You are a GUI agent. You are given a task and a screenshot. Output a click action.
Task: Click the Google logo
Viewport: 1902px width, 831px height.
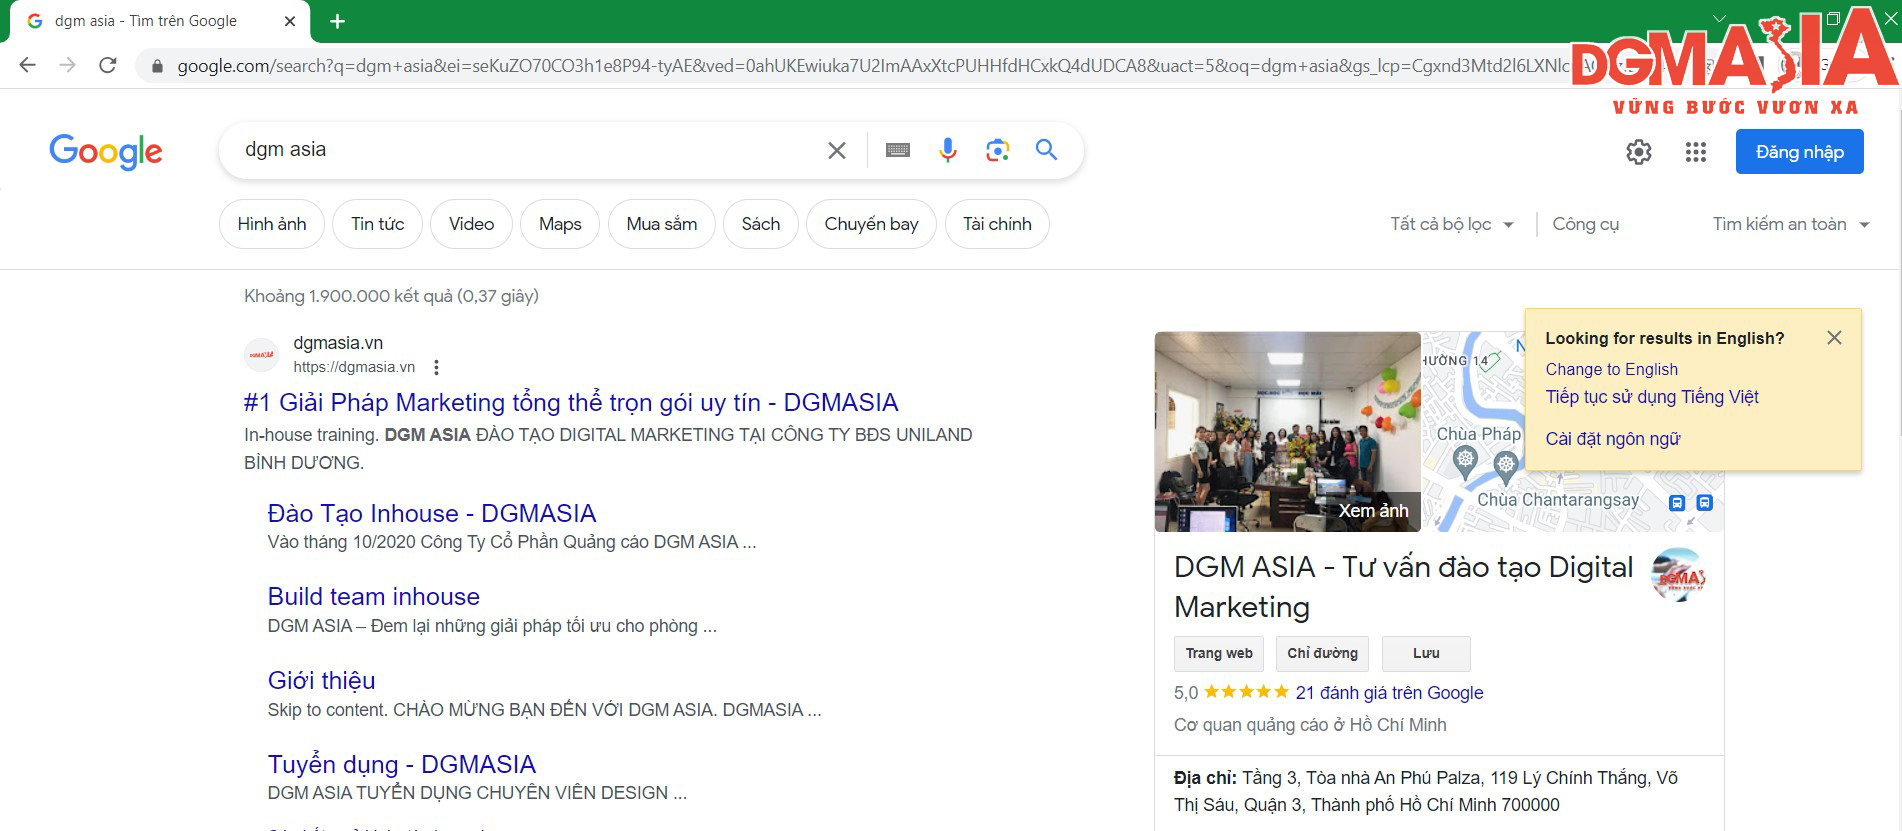coord(106,151)
